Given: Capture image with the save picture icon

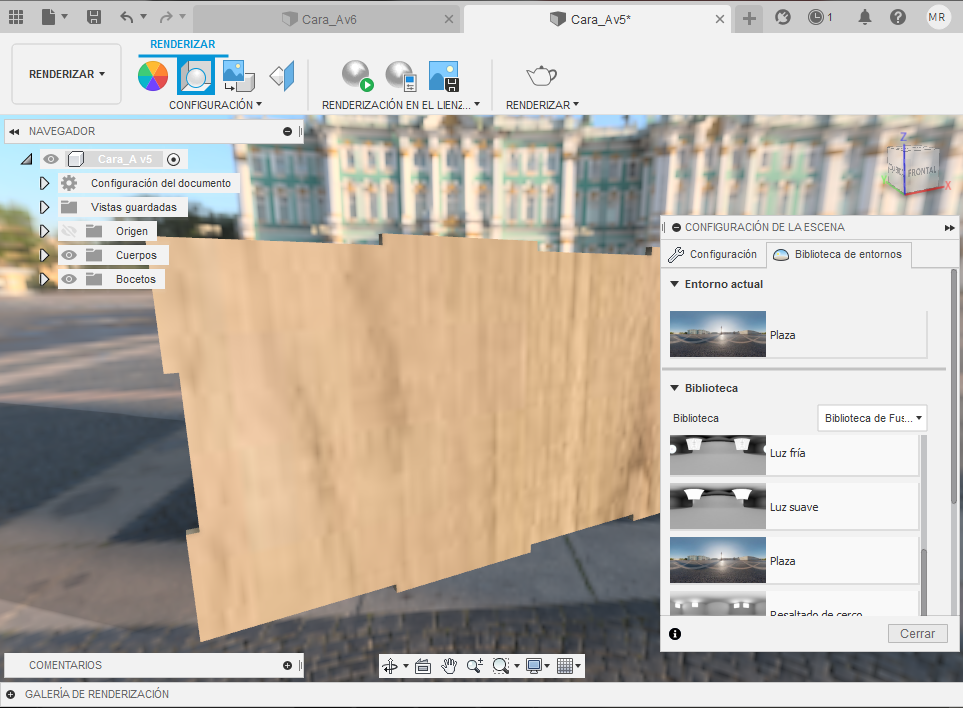Looking at the screenshot, I should 443,76.
